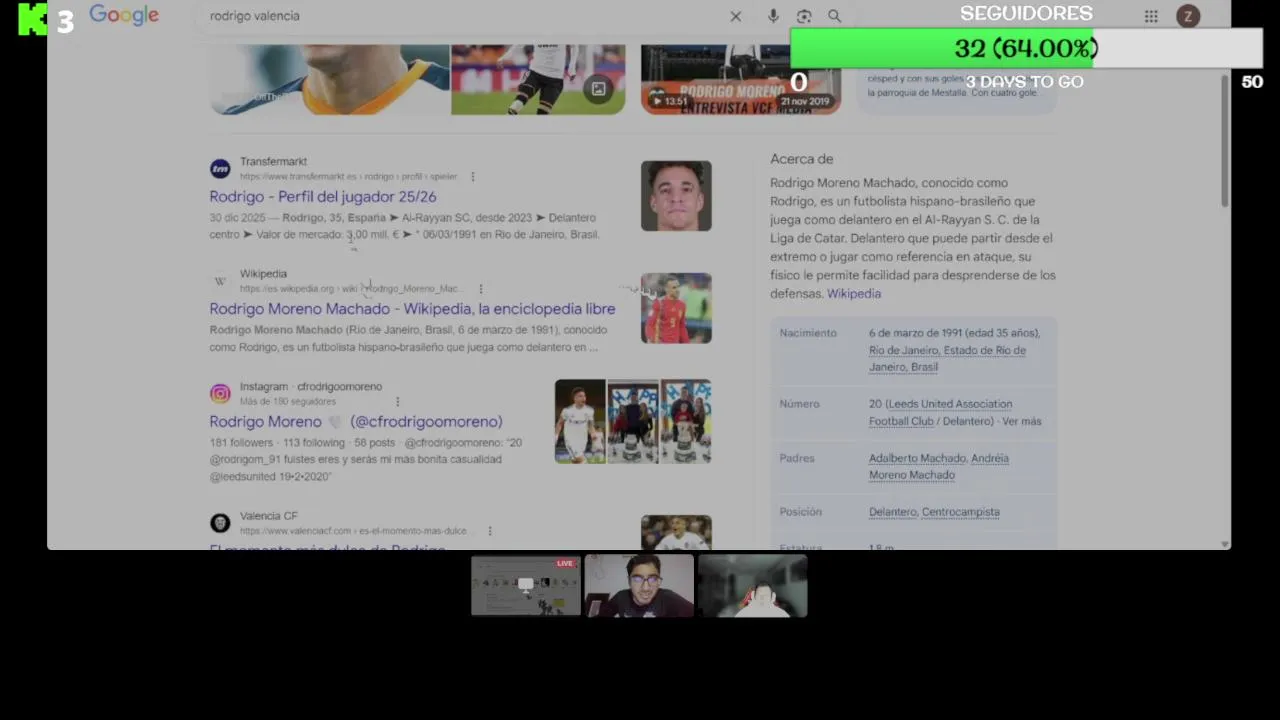Click the Ver más link in Número
This screenshot has width=1280, height=720.
(1021, 422)
